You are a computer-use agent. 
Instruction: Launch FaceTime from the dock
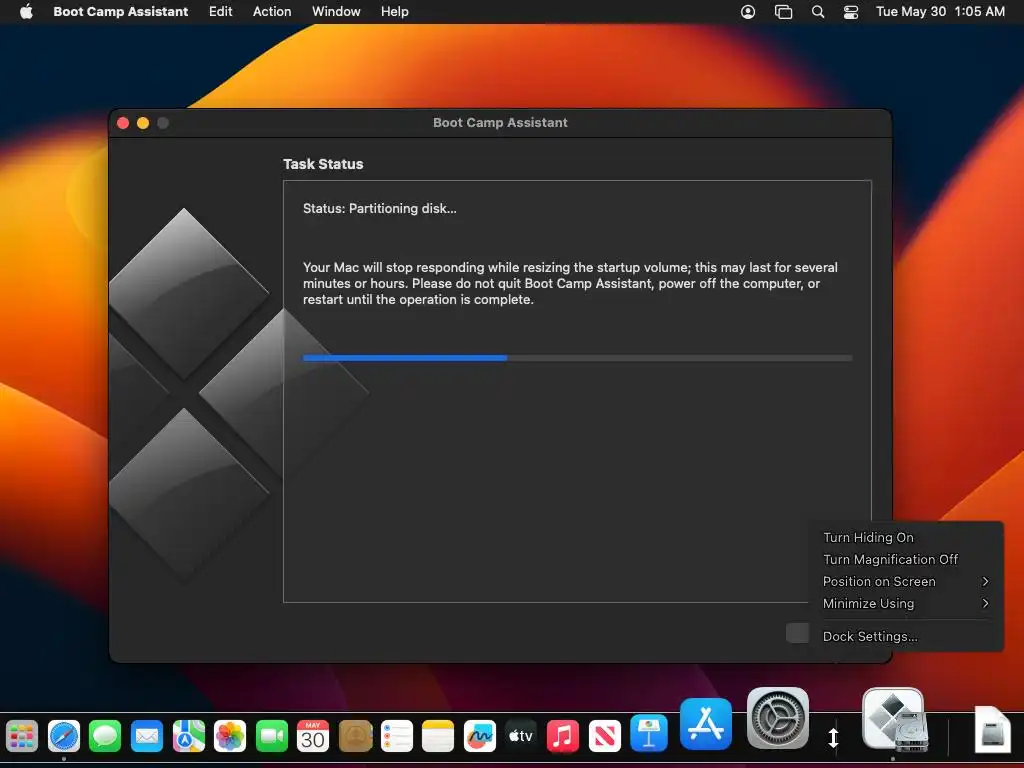pyautogui.click(x=272, y=737)
